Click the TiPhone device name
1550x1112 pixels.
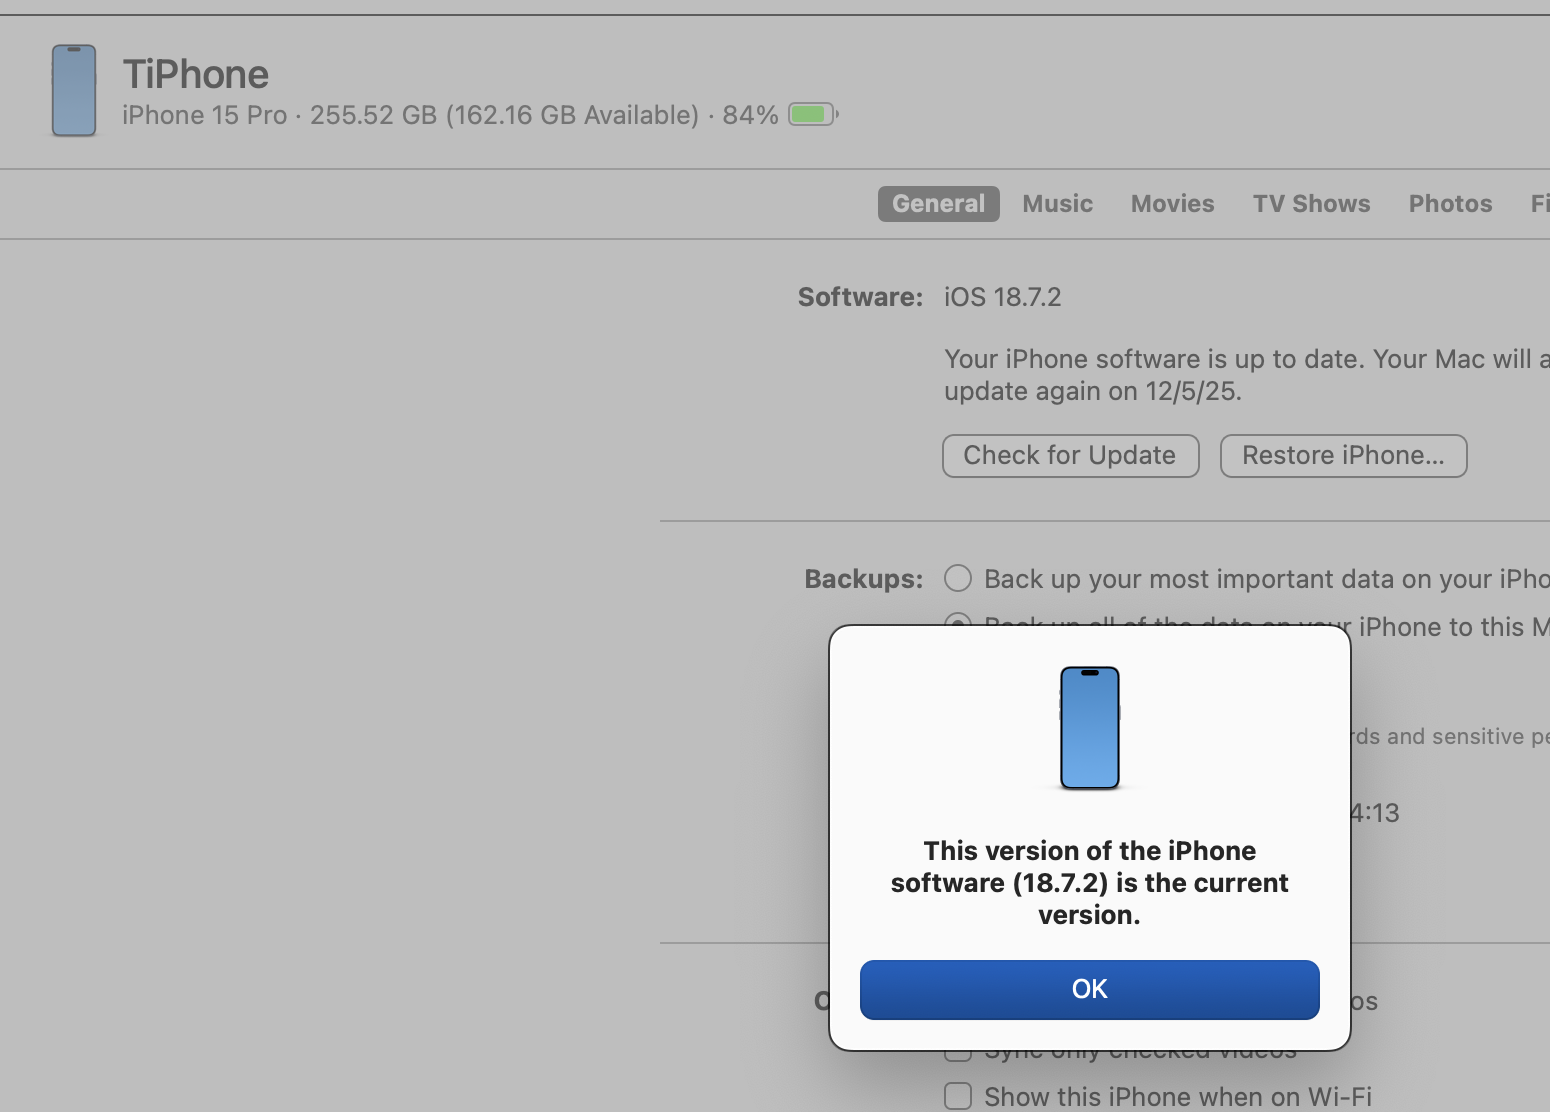196,75
